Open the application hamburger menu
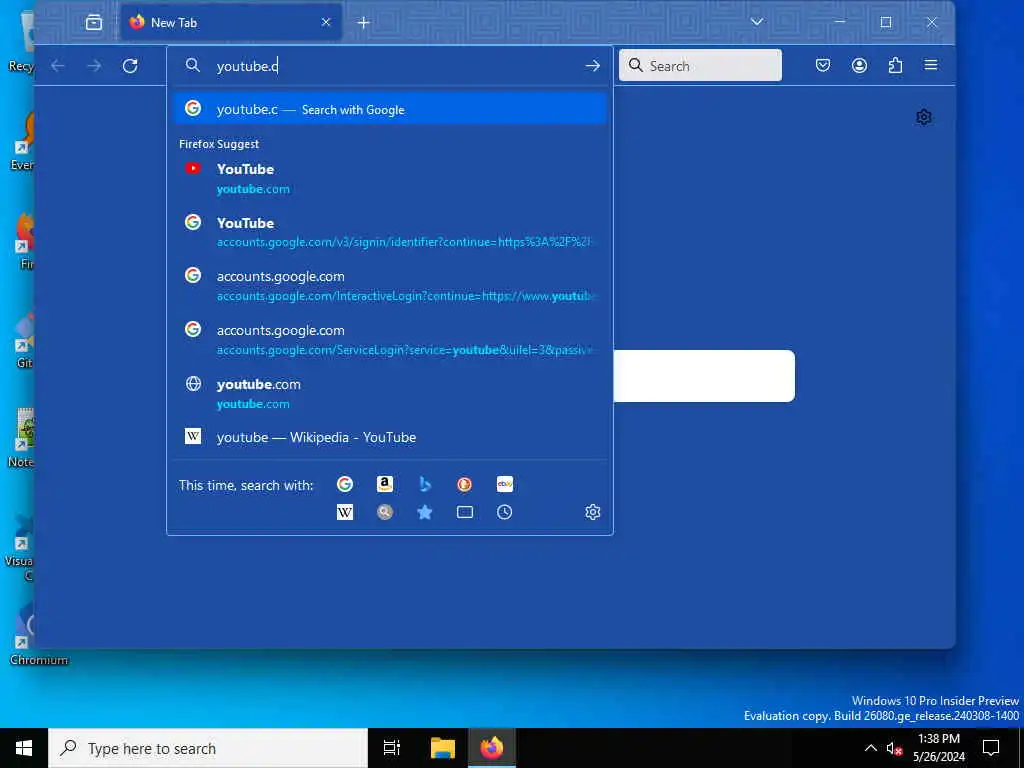The image size is (1024, 768). 931,65
